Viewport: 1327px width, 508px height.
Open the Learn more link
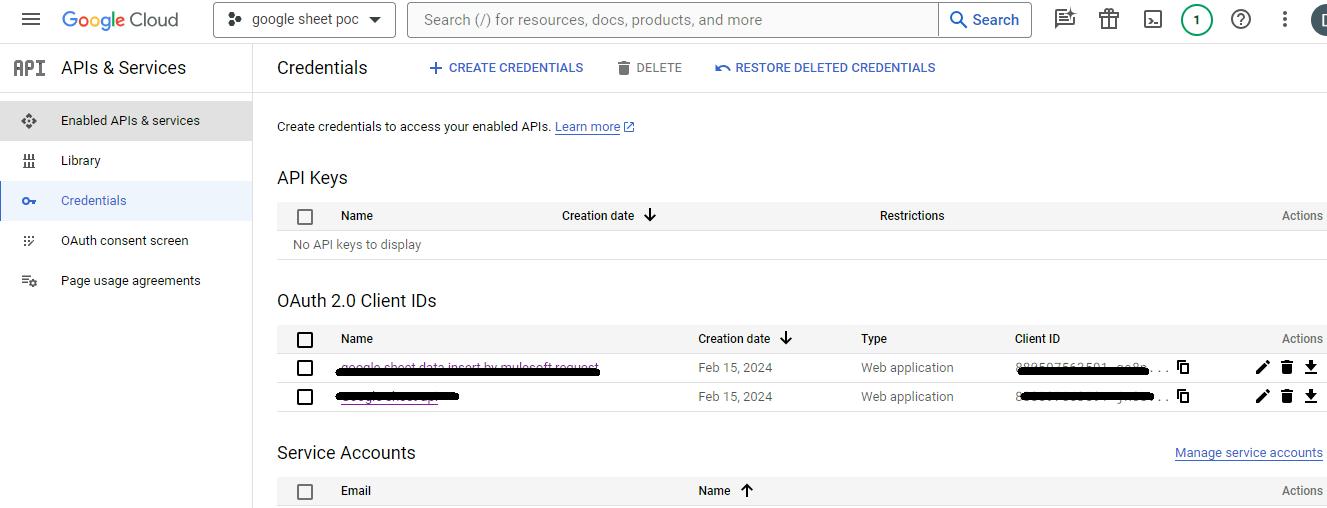click(x=595, y=127)
